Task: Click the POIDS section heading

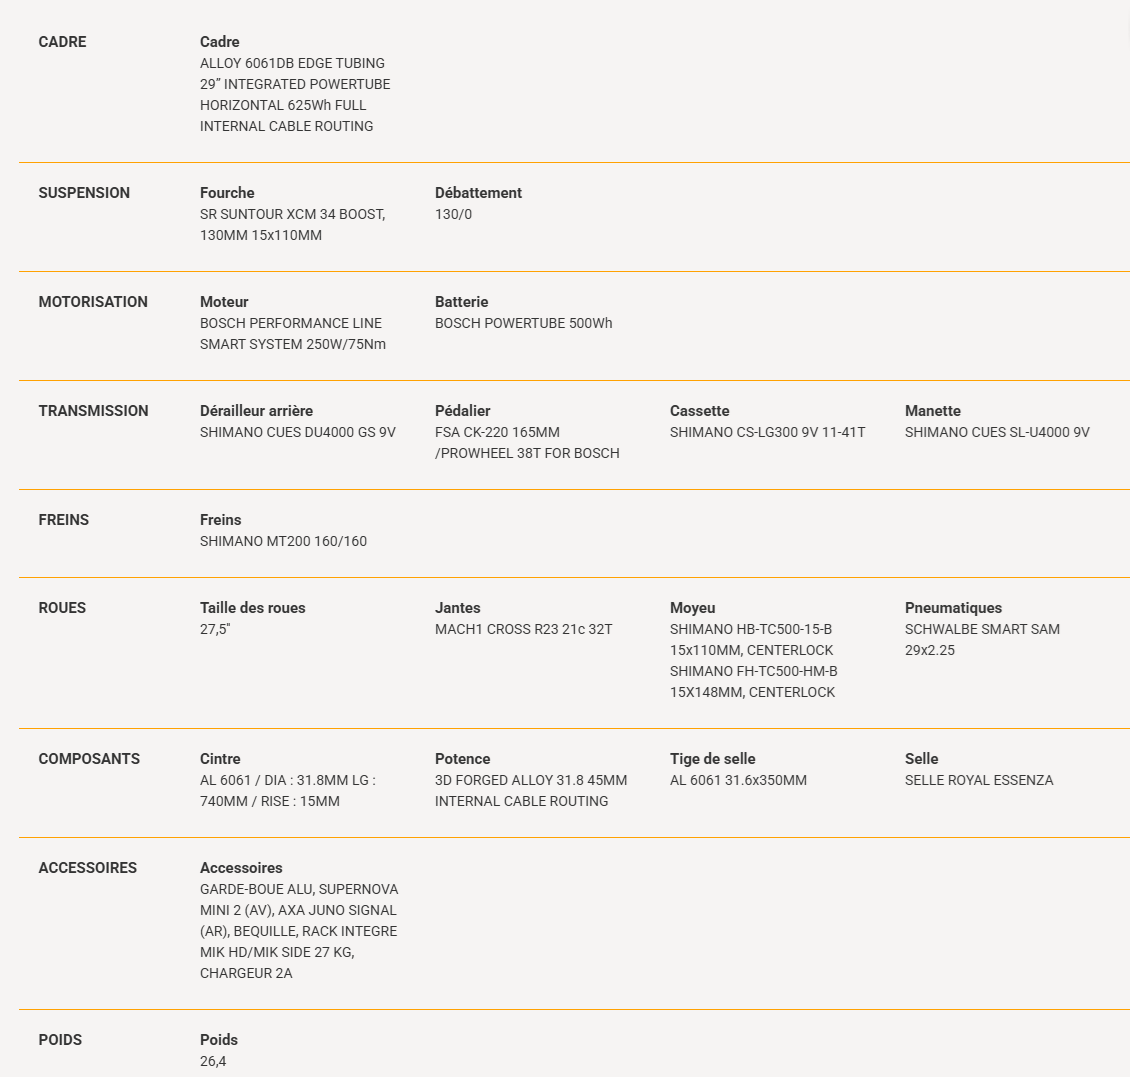Action: 60,1040
